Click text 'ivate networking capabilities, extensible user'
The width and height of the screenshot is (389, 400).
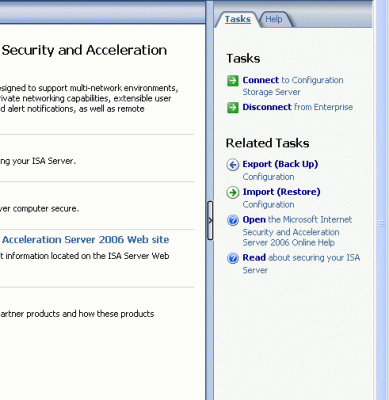pyautogui.click(x=85, y=99)
